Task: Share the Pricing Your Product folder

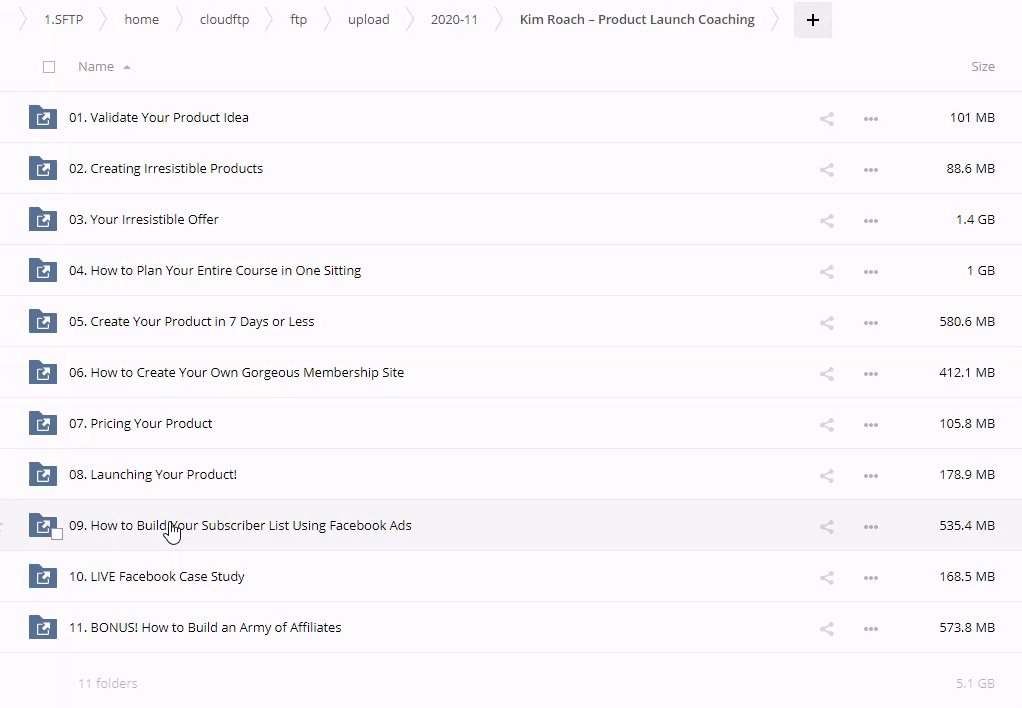Action: (826, 424)
